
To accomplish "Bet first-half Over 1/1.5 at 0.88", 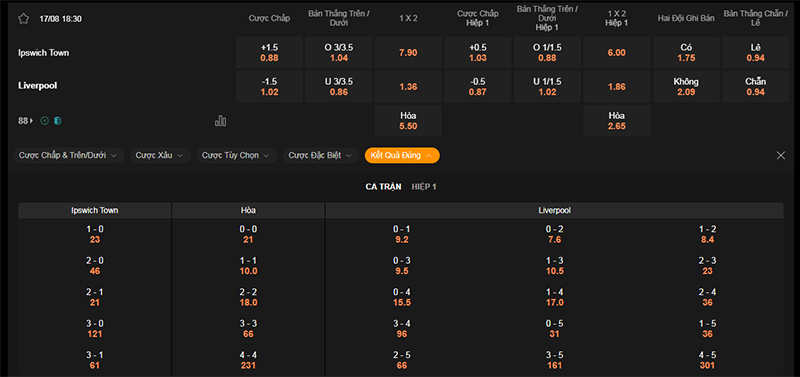I will tap(547, 53).
